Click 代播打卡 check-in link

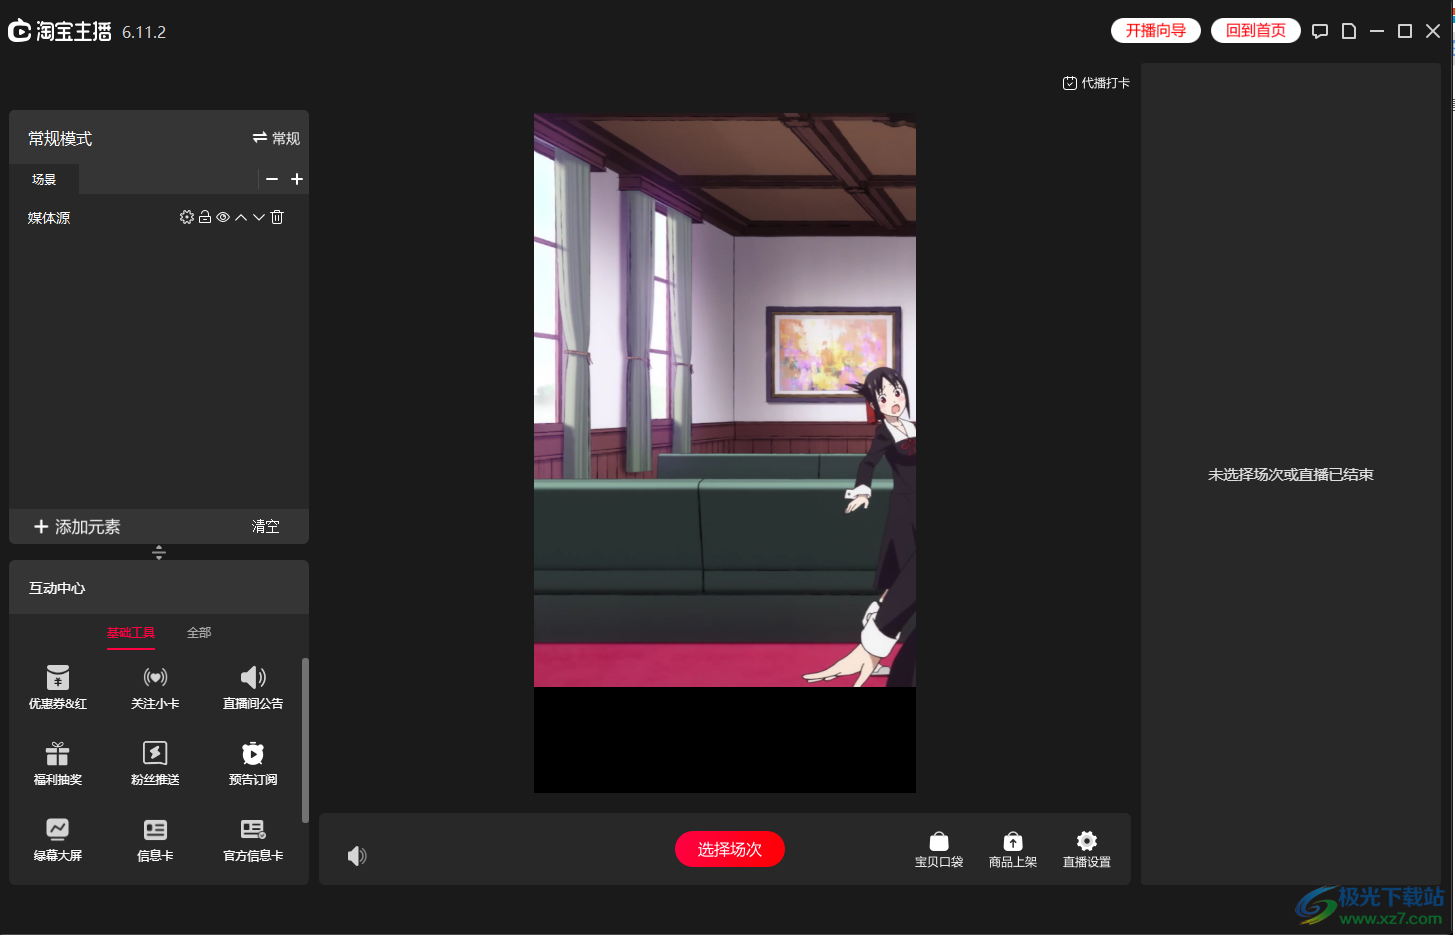click(1096, 83)
